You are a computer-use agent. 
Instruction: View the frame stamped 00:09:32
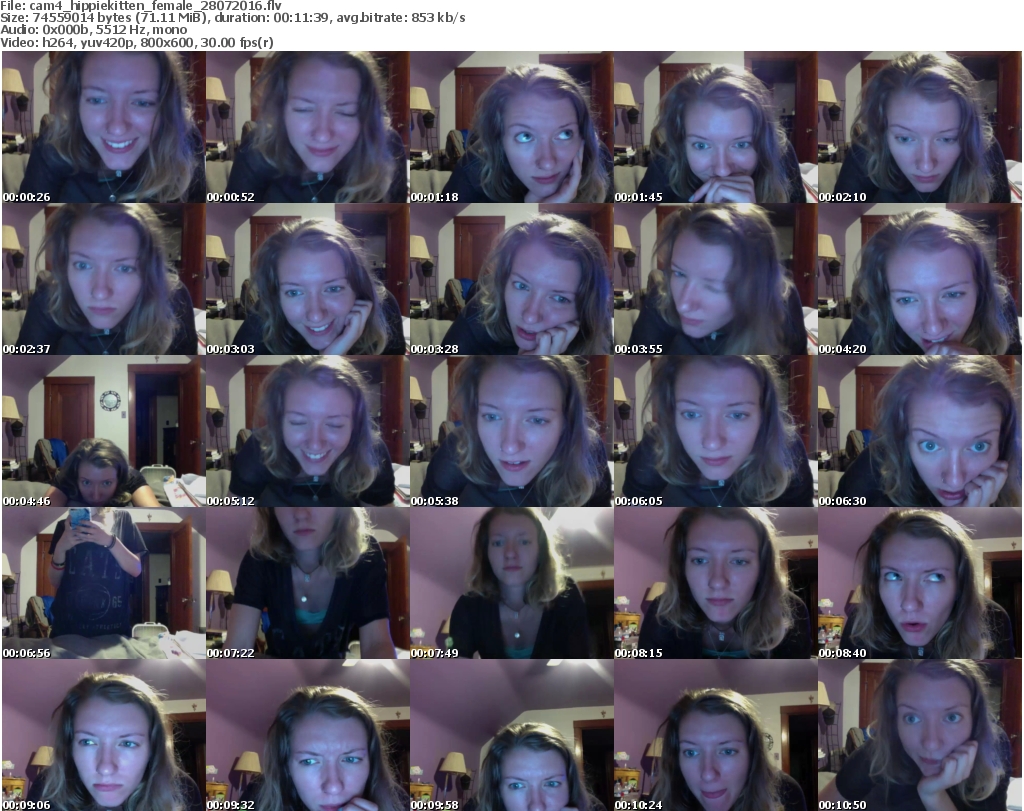click(x=308, y=735)
